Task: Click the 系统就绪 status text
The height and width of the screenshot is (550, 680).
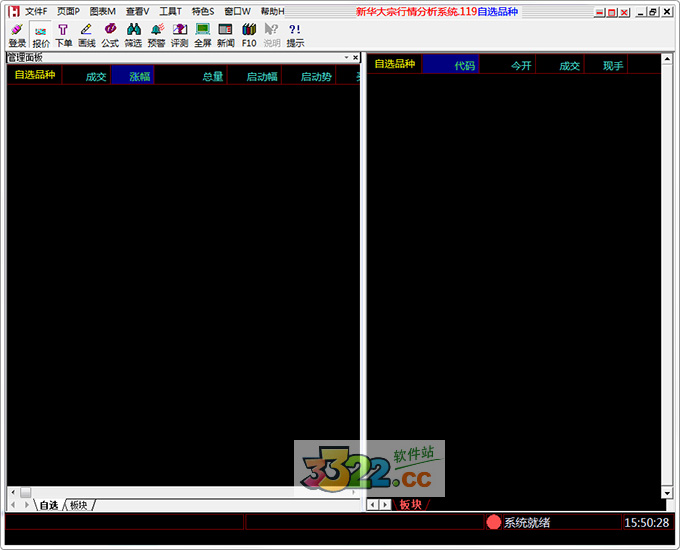Action: [526, 523]
